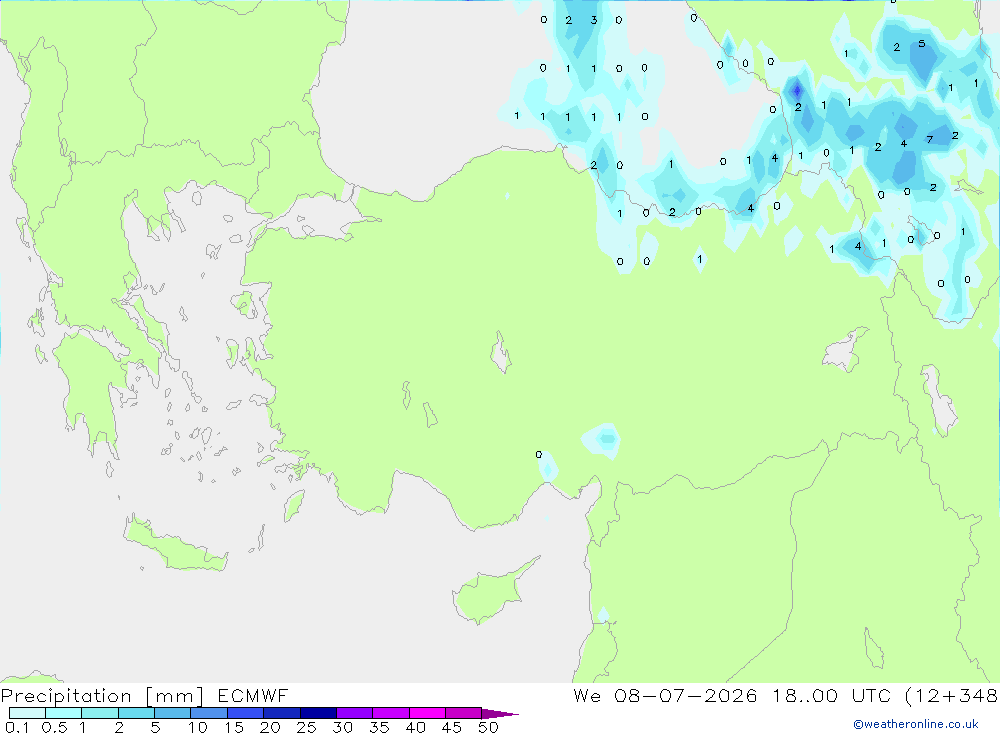Click the 0.1–0.5 mm lightest cyan legend swatch
Screen dimensions: 1000x733
click(x=27, y=713)
